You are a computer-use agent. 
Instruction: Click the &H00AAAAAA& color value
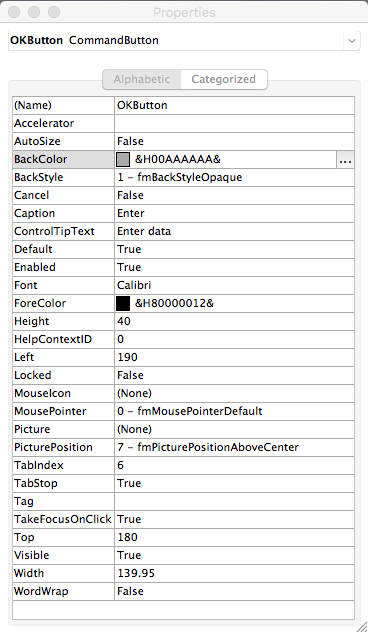[x=178, y=159]
